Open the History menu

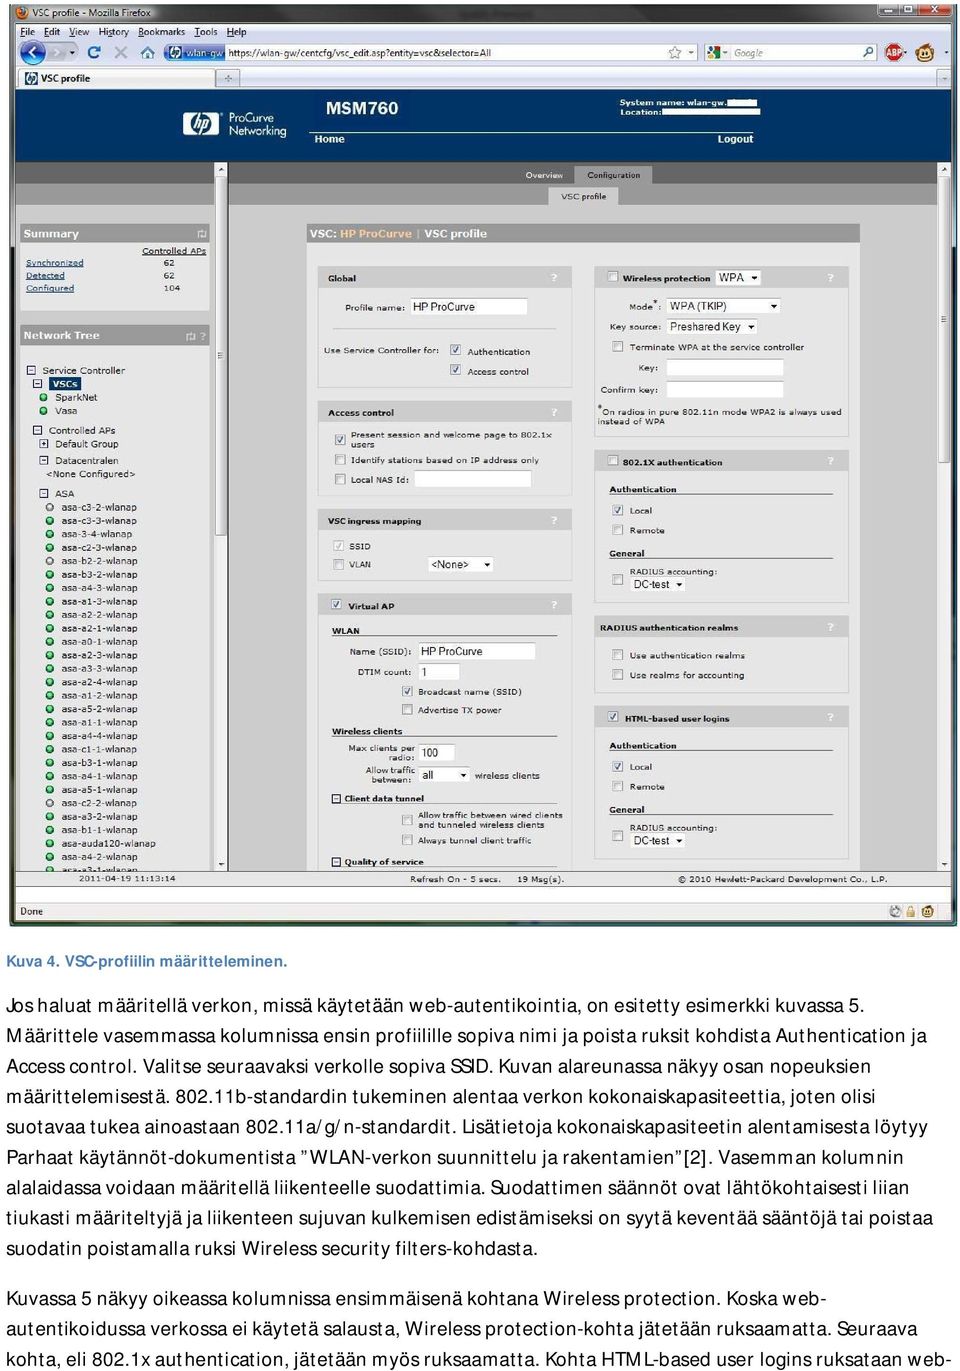click(113, 32)
